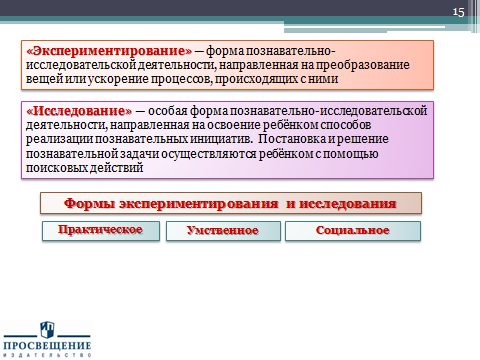Click the ПРОСВЕЩЕНИЕ text under the logo
This screenshot has height=360, width=480.
[47, 346]
